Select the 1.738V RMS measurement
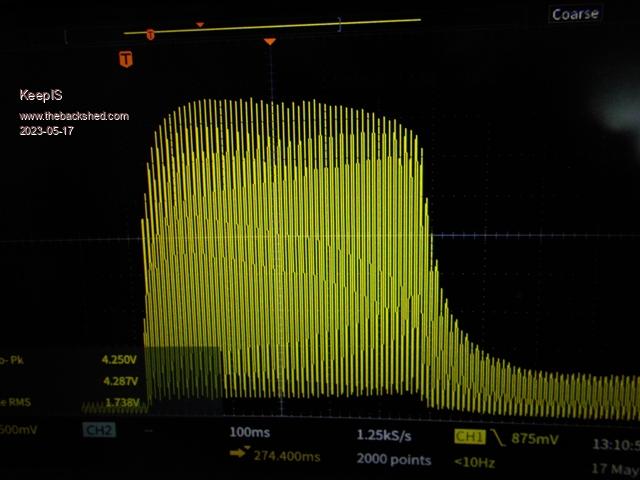This screenshot has width=640, height=480. tap(124, 403)
